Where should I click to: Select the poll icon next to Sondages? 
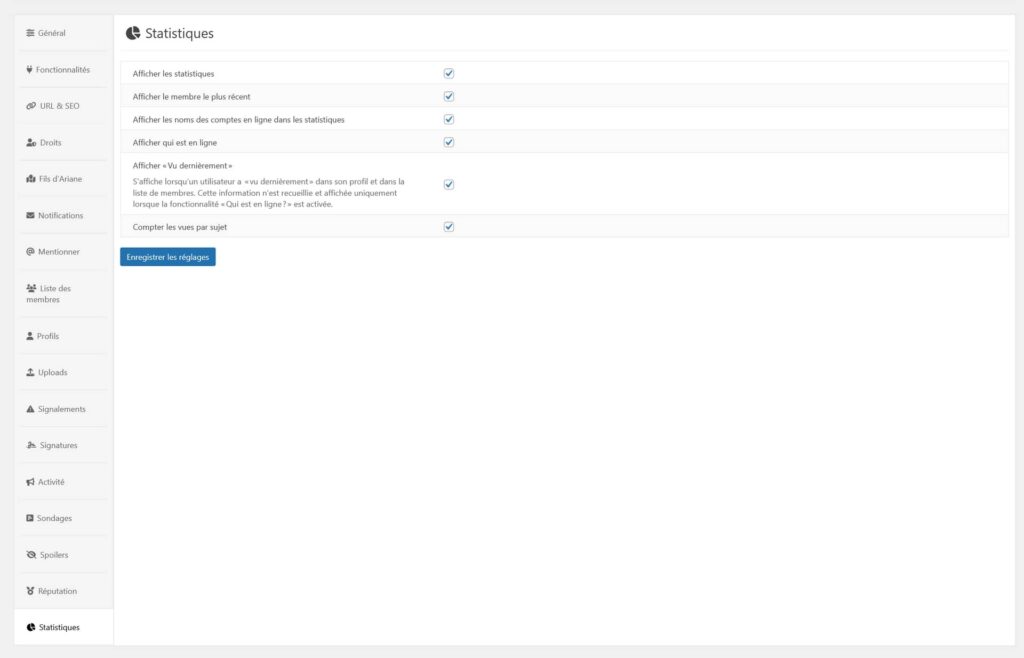28,518
